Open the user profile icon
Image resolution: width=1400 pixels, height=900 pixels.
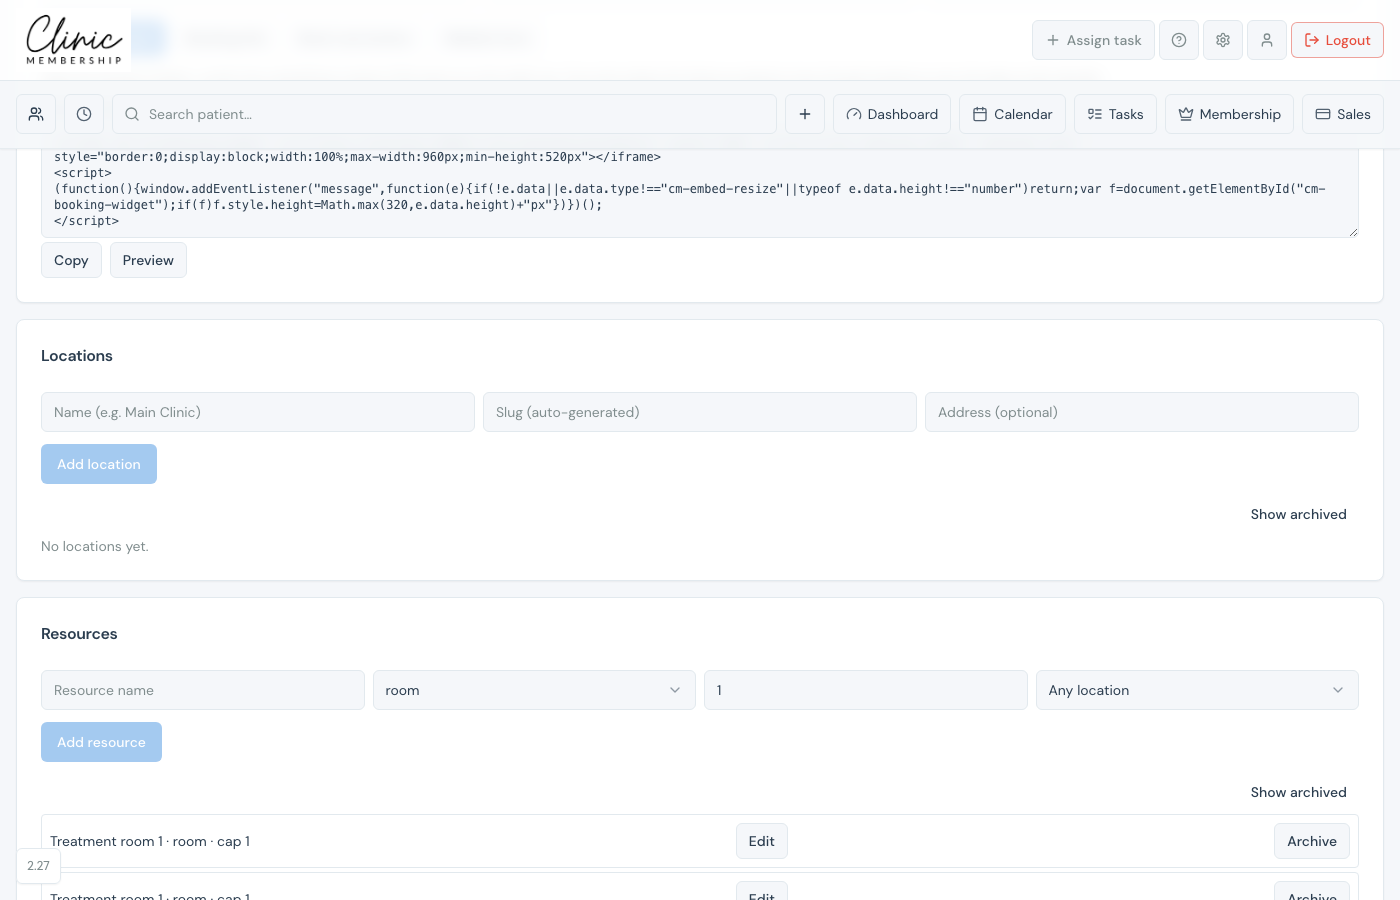(1267, 40)
